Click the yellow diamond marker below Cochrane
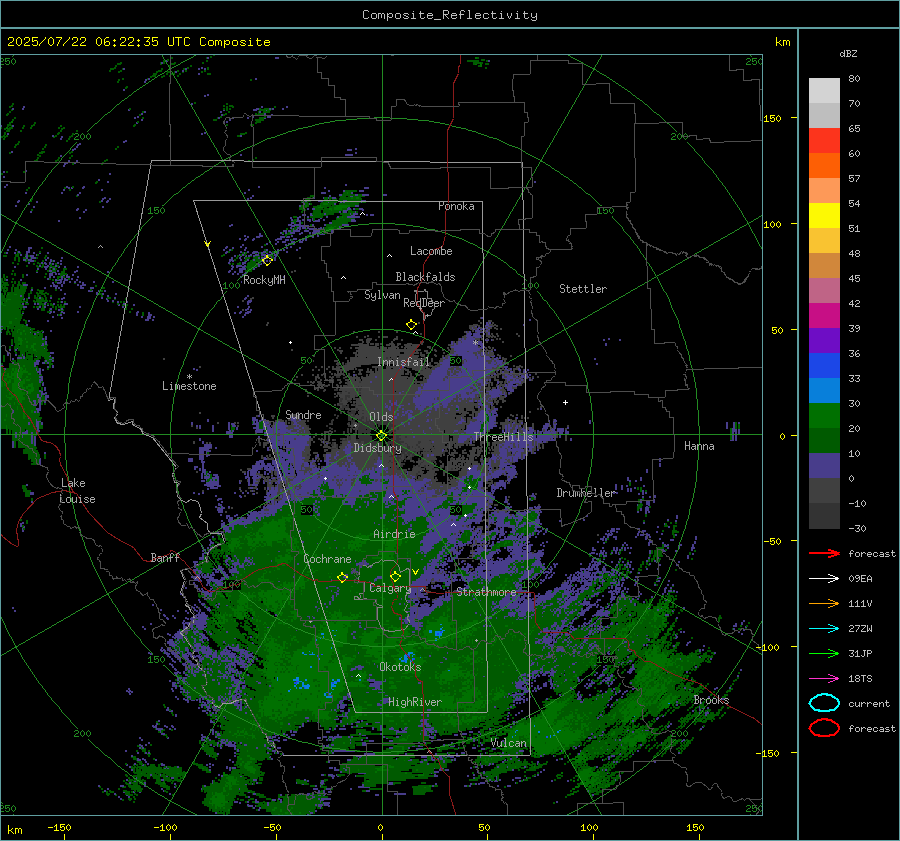This screenshot has height=841, width=900. point(343,578)
